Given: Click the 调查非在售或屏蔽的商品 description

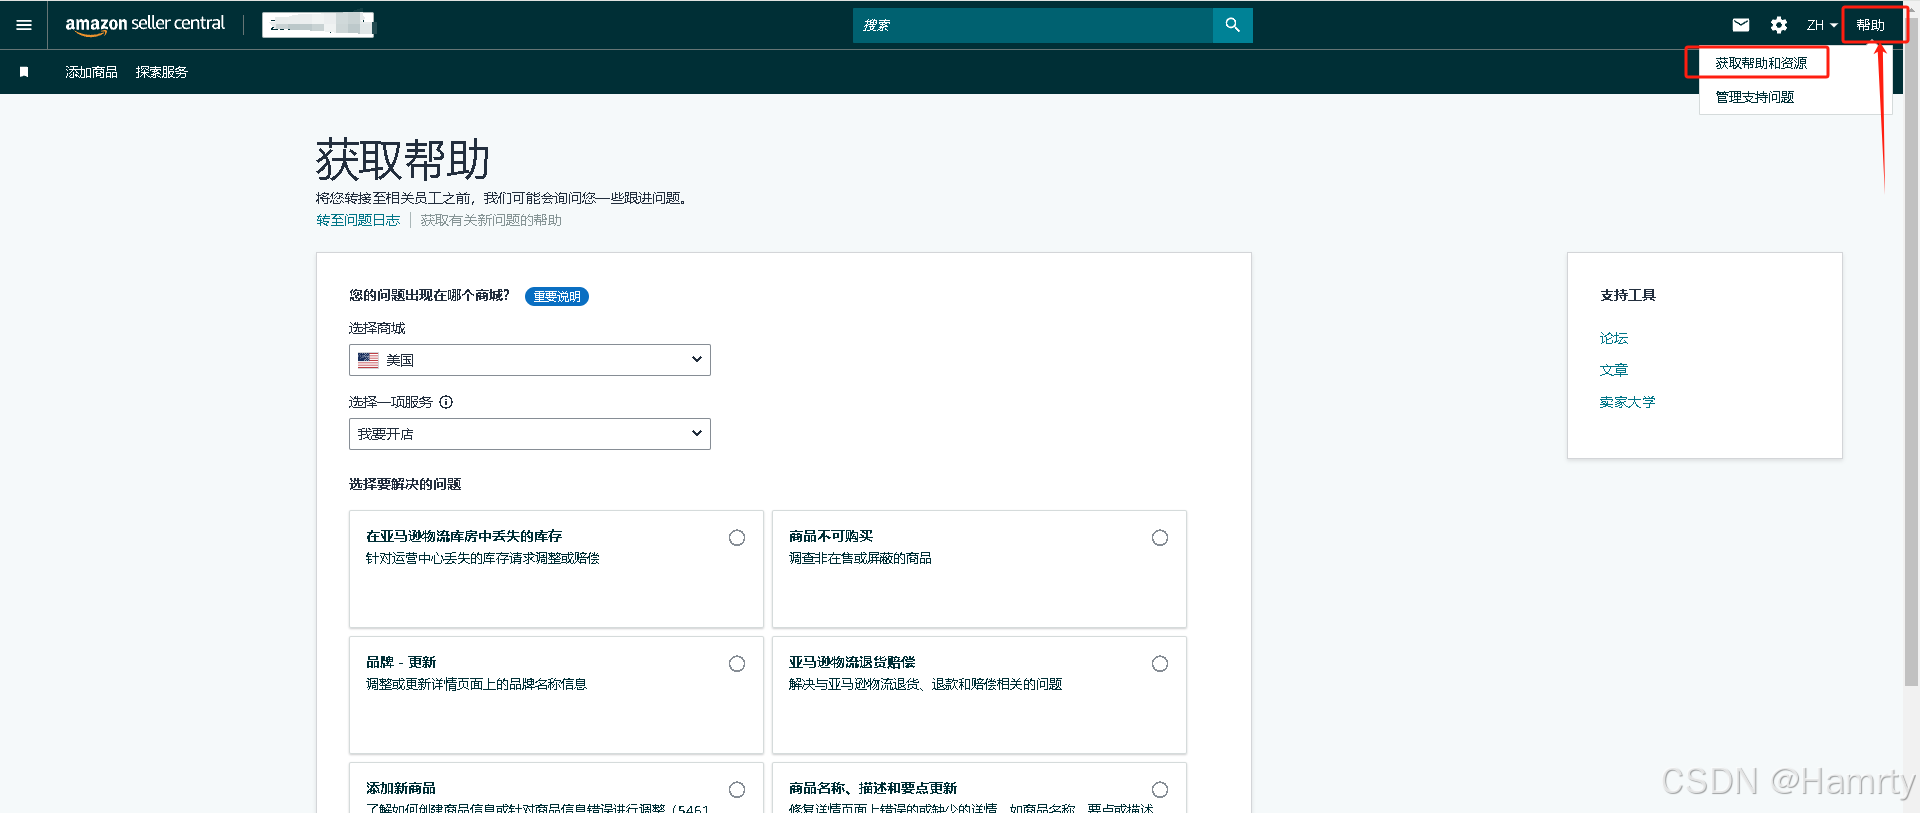Looking at the screenshot, I should (860, 558).
